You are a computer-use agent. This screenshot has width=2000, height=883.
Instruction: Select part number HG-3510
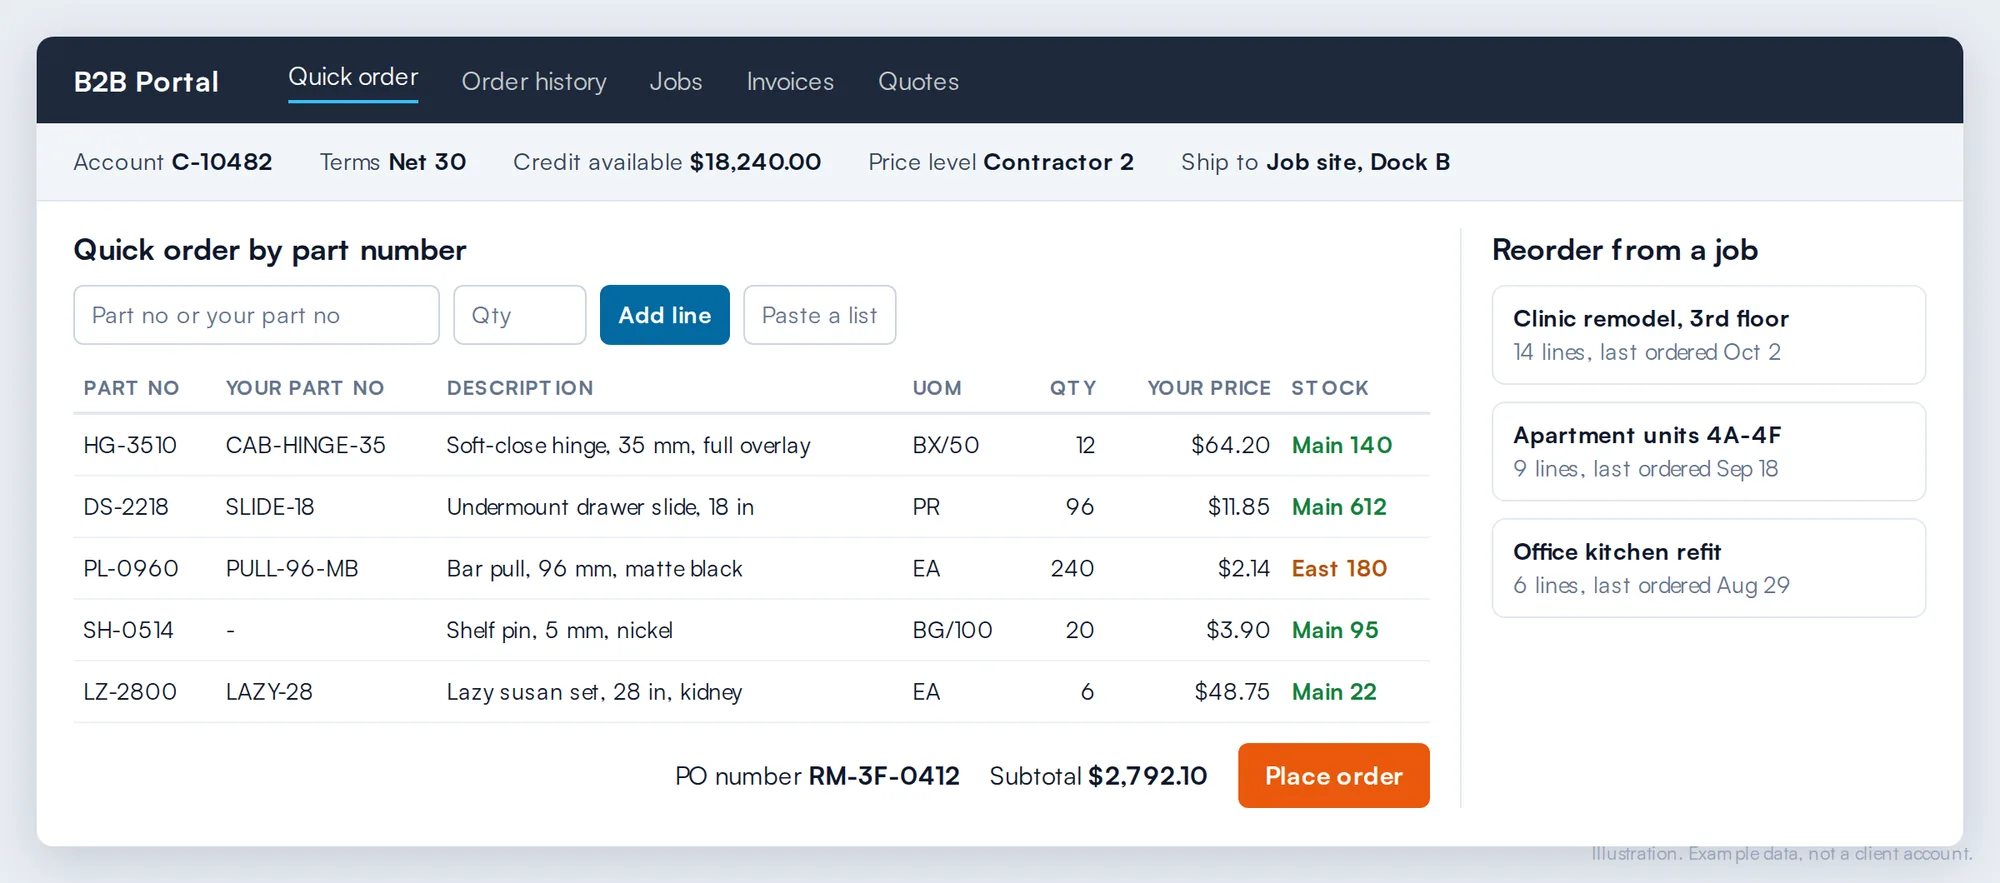(130, 445)
